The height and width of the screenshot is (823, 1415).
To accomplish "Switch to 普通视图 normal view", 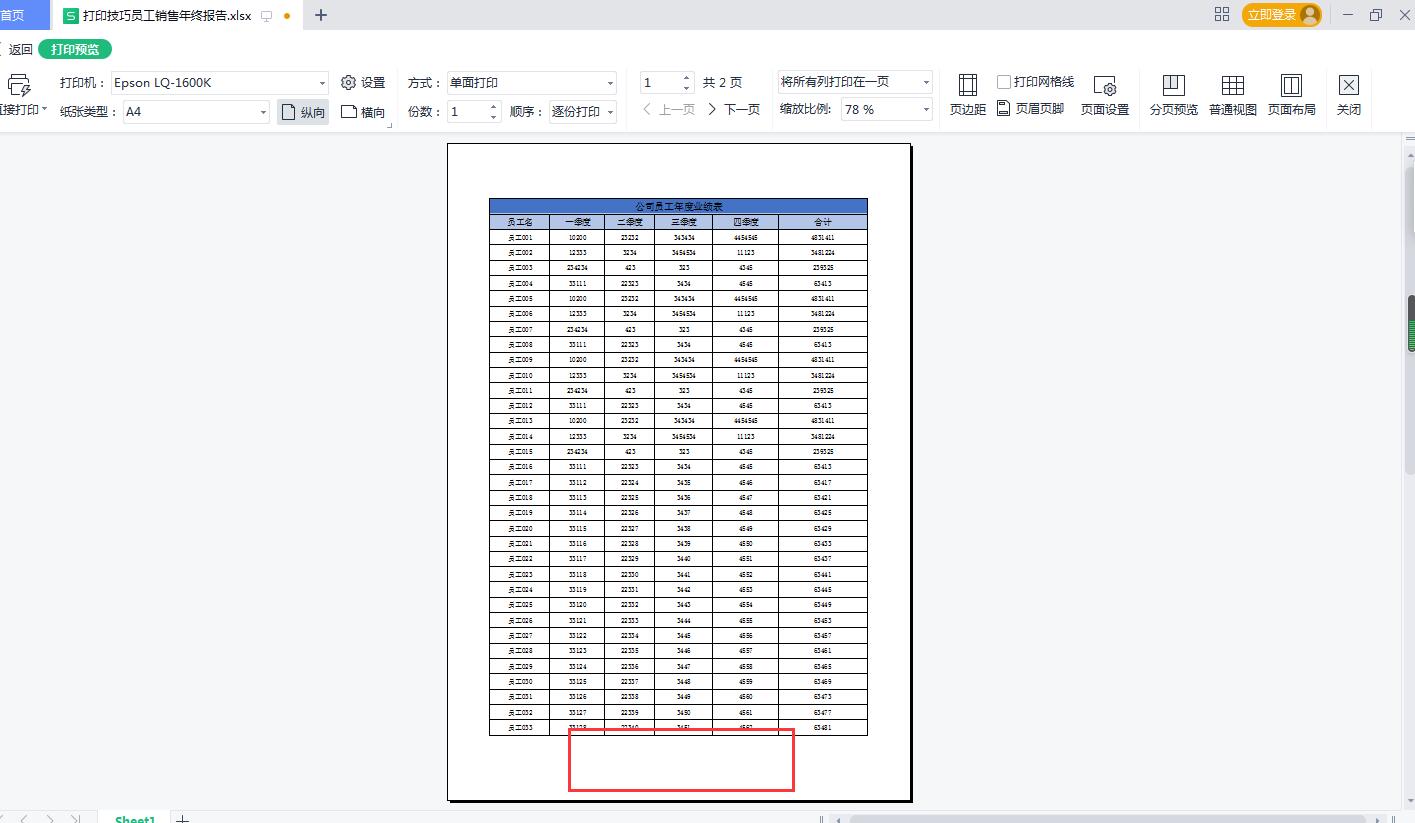I will (x=1231, y=96).
